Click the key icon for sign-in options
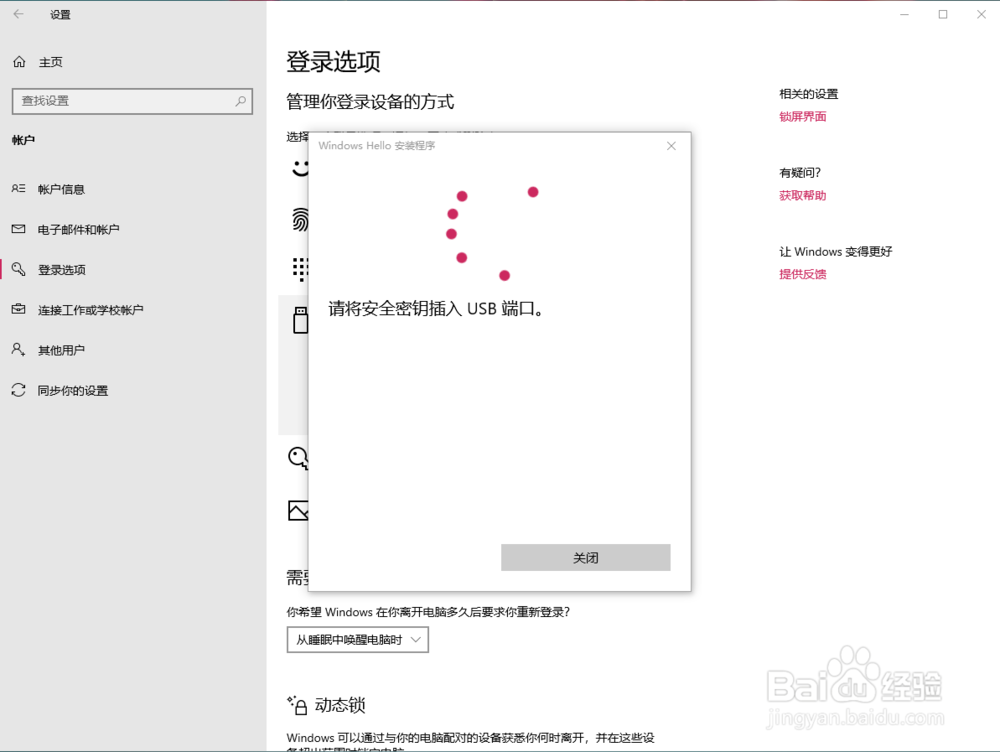The image size is (1000, 752). coord(18,269)
